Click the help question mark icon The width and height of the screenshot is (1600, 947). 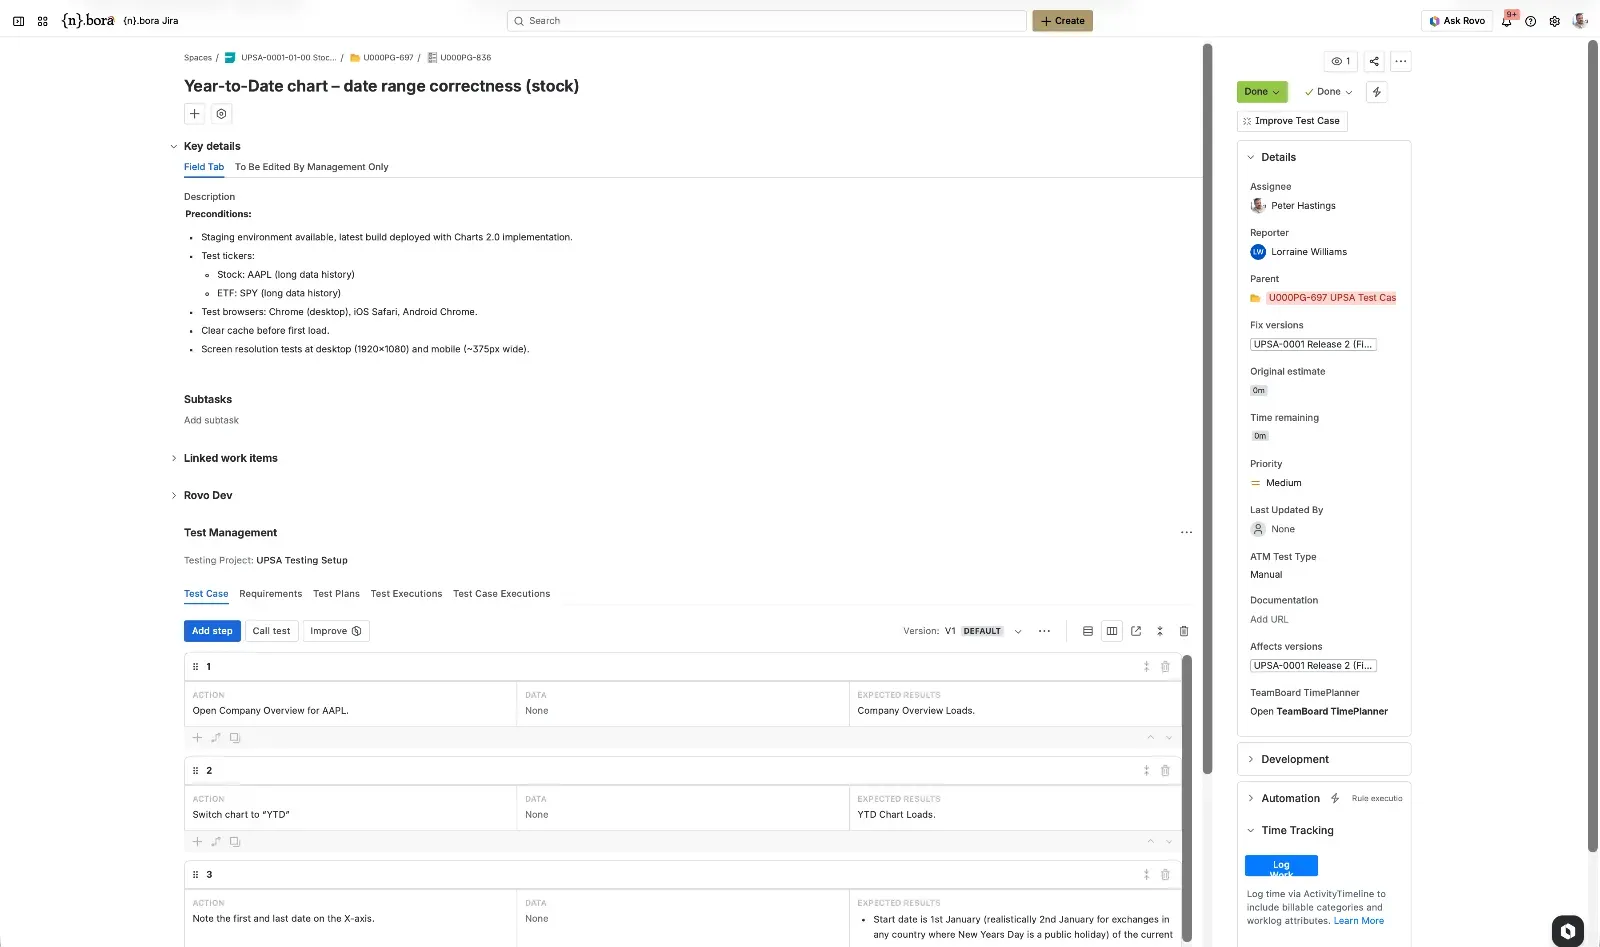tap(1530, 21)
